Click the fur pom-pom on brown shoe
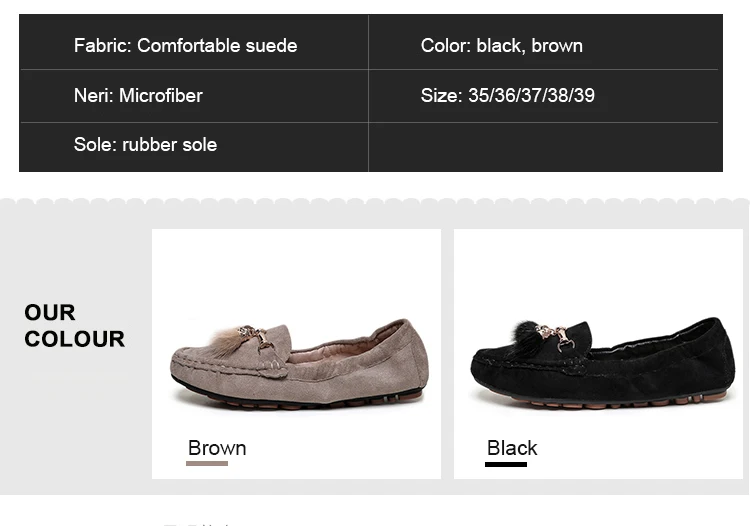The width and height of the screenshot is (750, 526). pos(226,341)
